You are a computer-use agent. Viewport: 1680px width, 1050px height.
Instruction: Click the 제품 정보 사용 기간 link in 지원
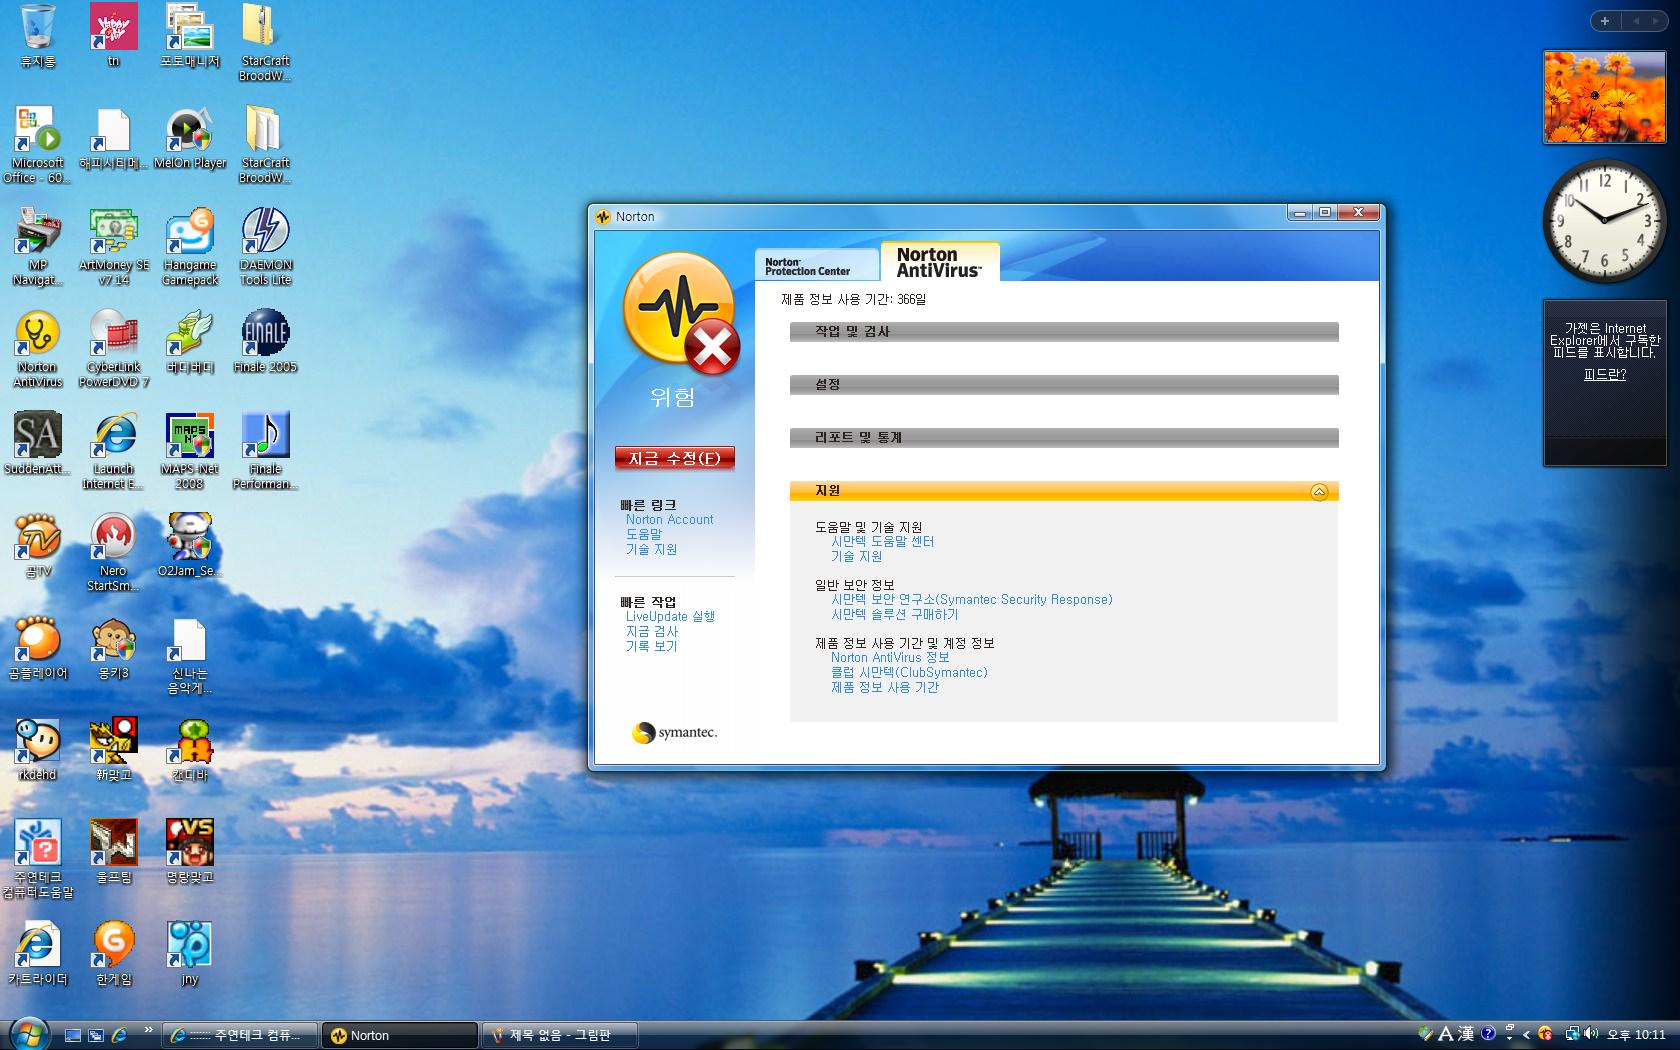(885, 687)
